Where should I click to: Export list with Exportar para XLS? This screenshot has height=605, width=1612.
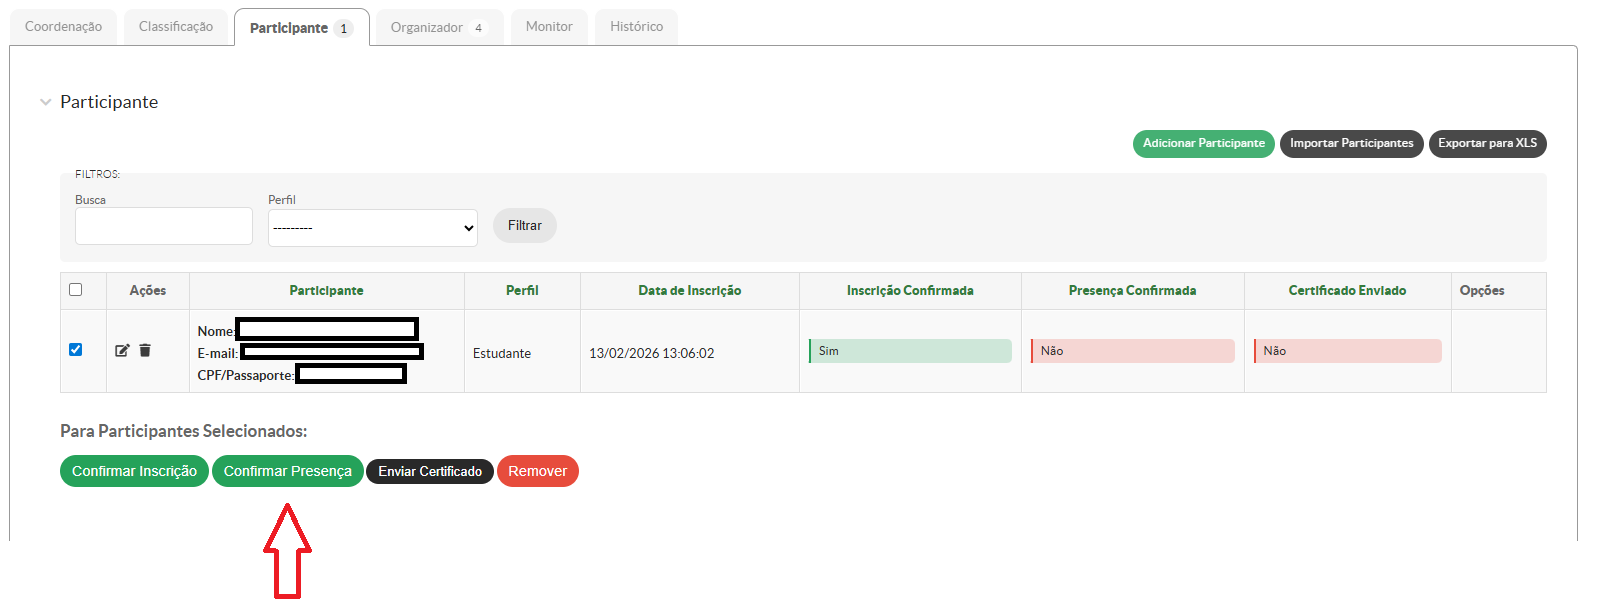(1487, 144)
